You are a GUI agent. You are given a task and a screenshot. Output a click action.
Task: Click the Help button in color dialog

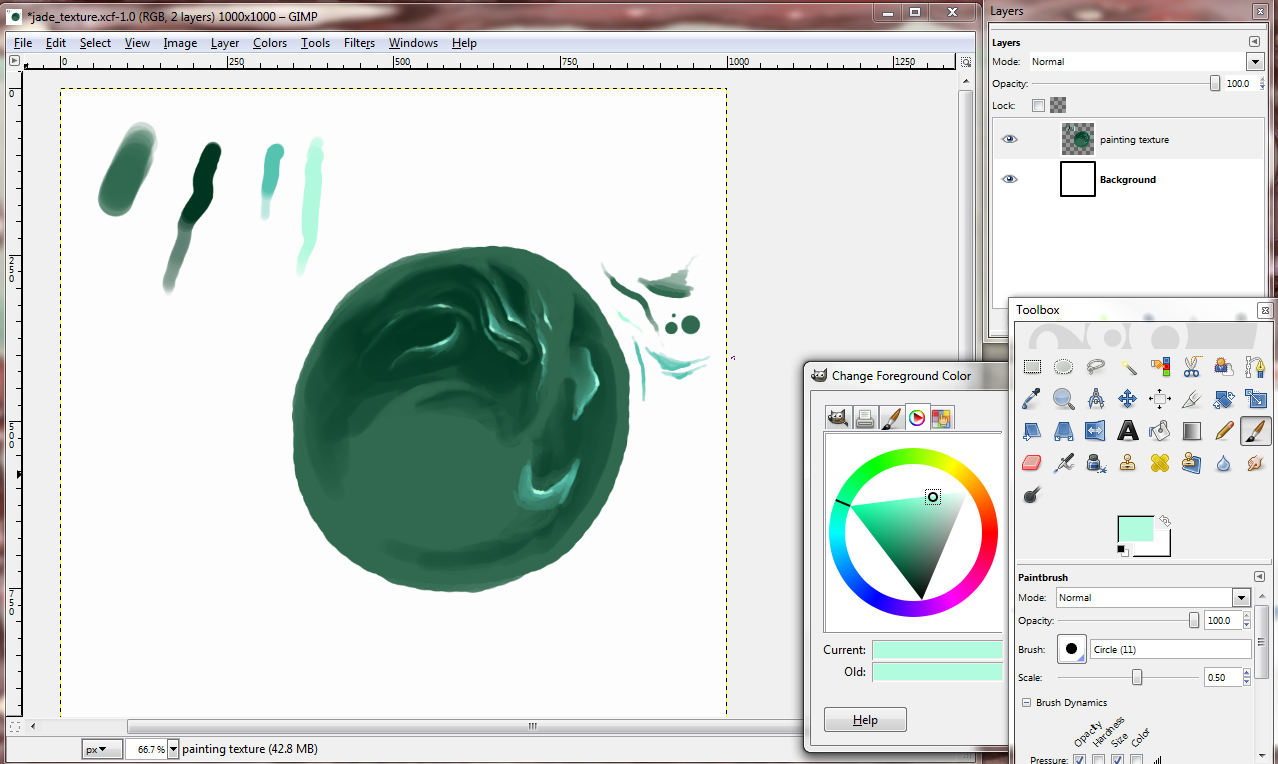click(x=865, y=720)
